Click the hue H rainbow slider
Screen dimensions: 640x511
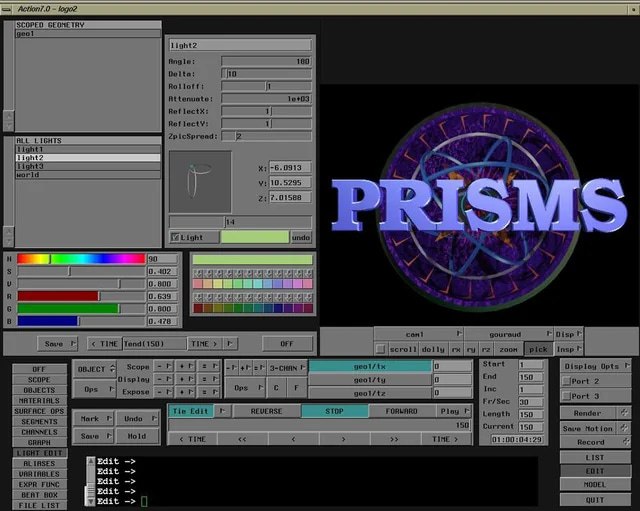[81, 259]
